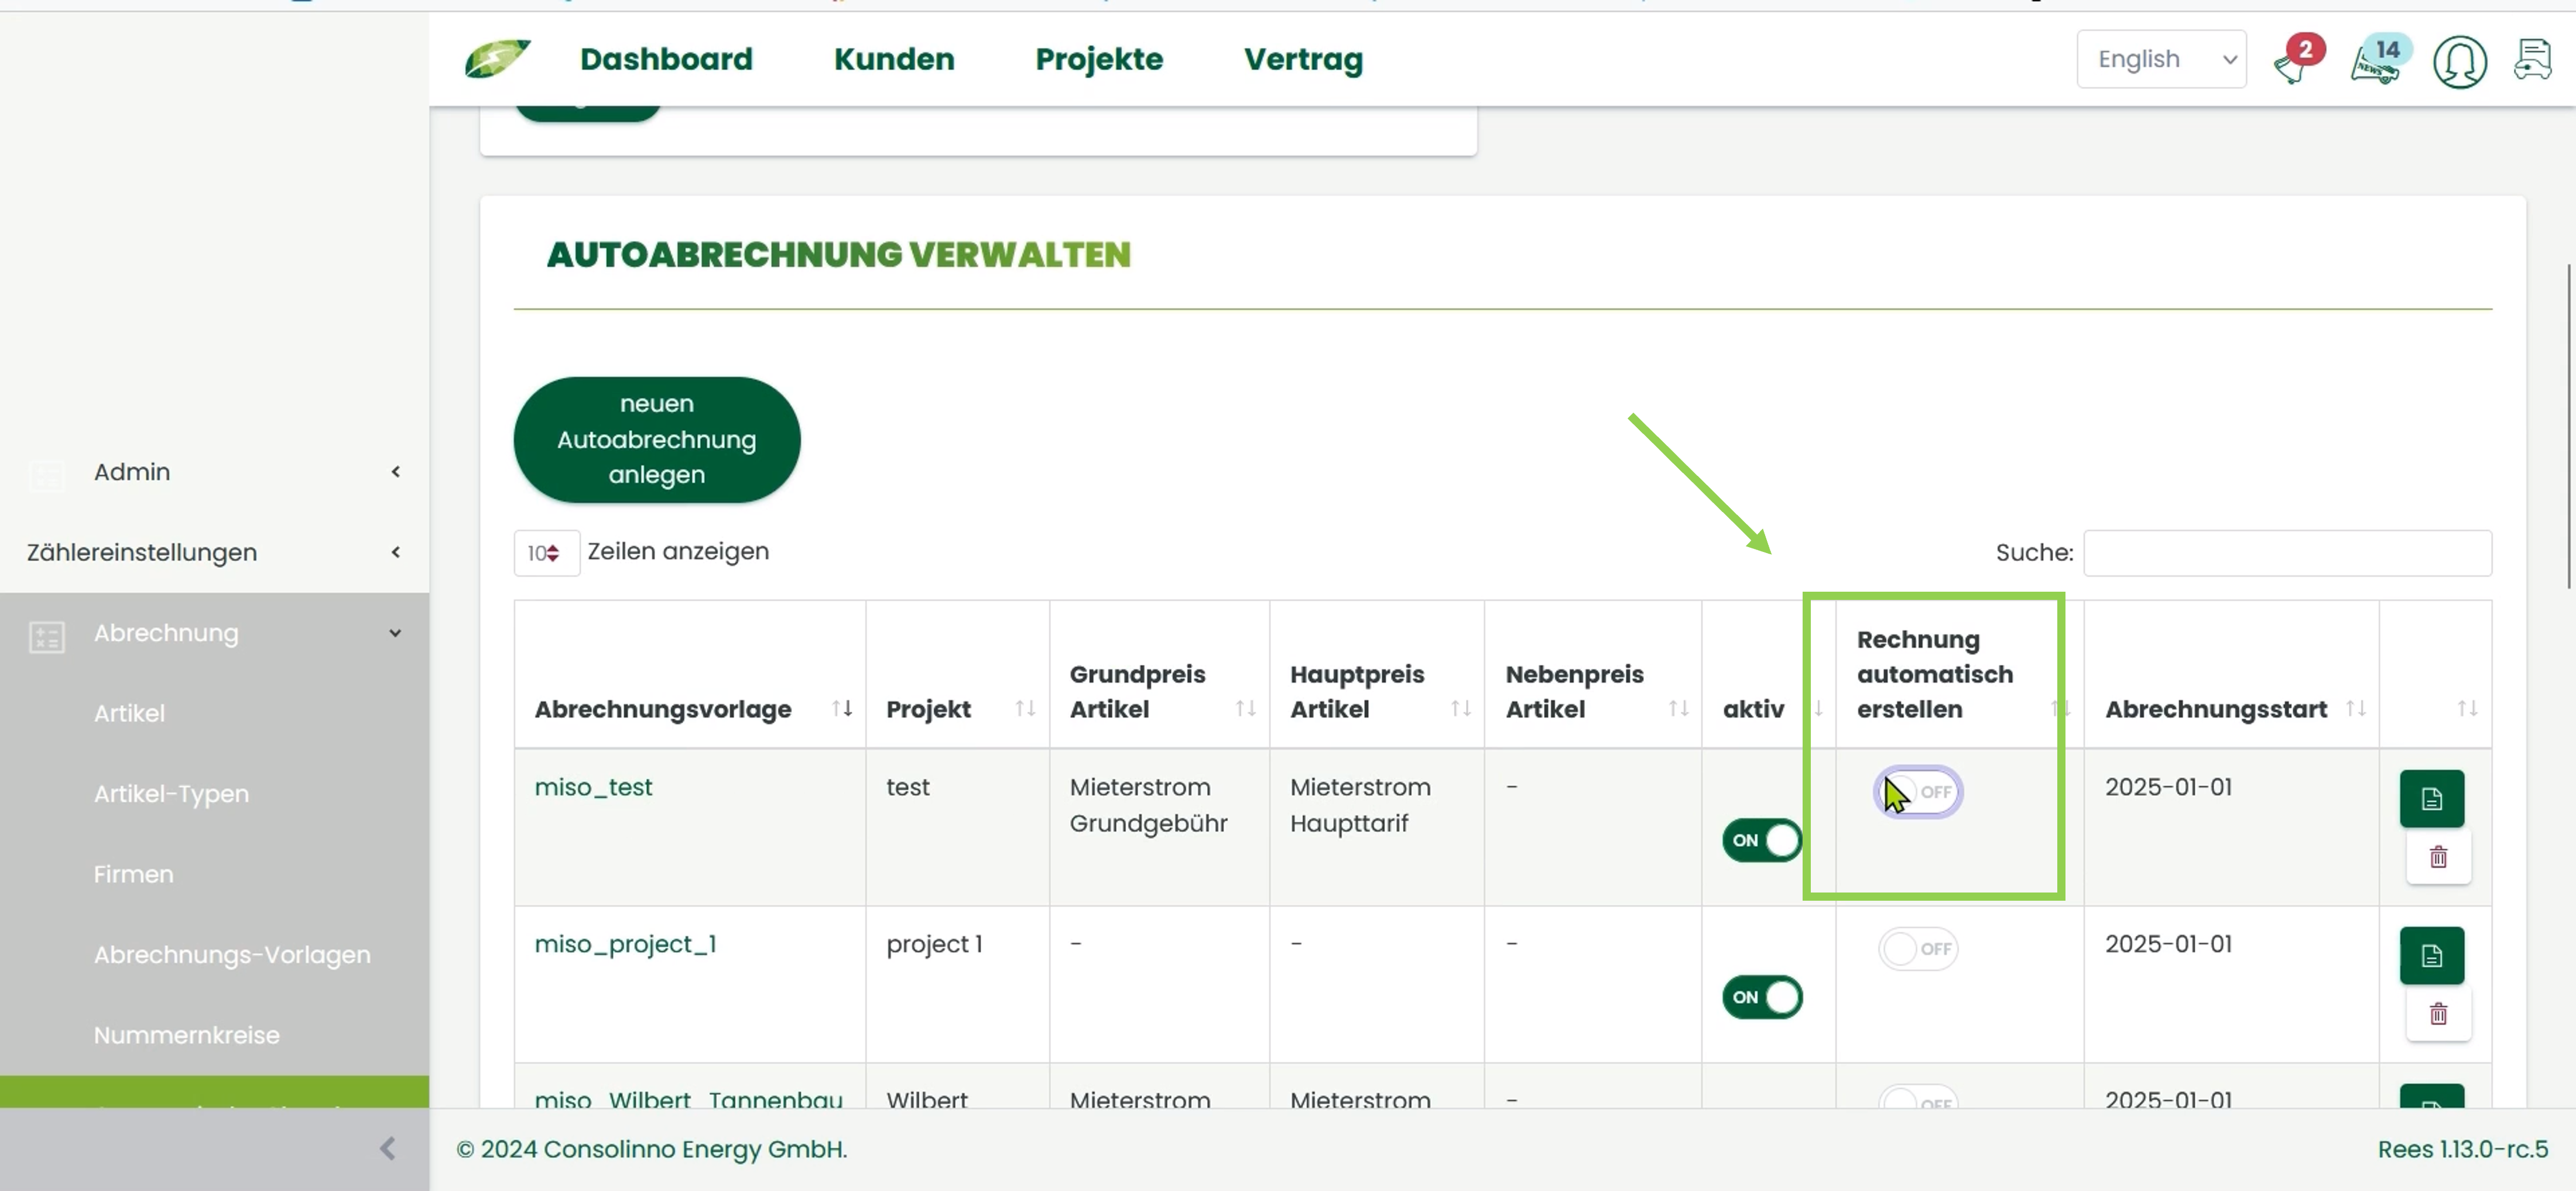Click the support agent icon at top right
This screenshot has height=1191, width=2576.
pyautogui.click(x=2533, y=60)
